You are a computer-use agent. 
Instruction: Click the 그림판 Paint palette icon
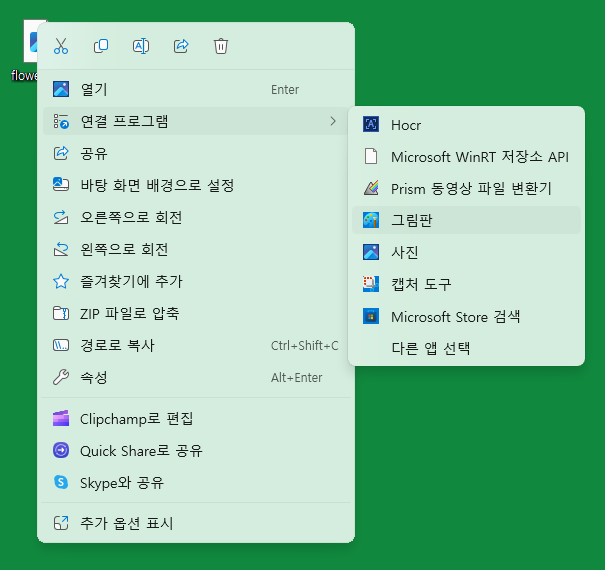[x=371, y=220]
